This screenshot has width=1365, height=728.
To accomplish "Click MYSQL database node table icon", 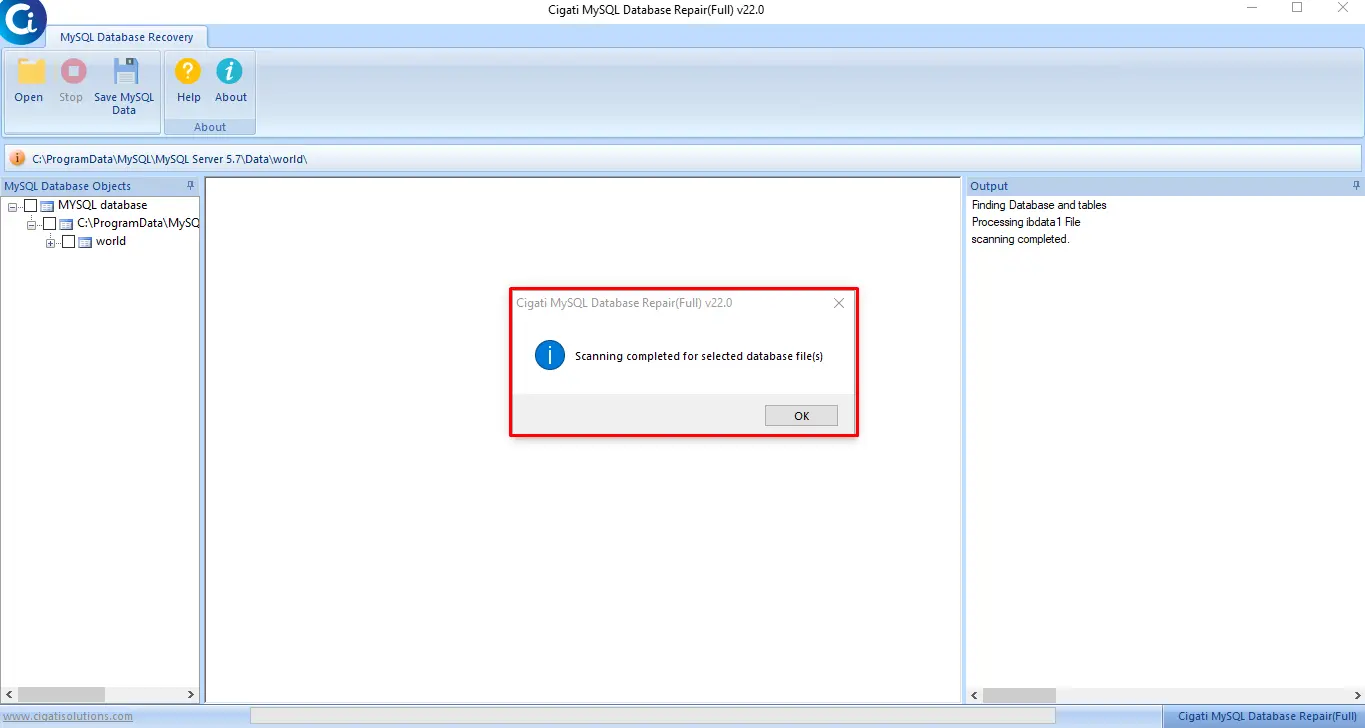I will [47, 206].
